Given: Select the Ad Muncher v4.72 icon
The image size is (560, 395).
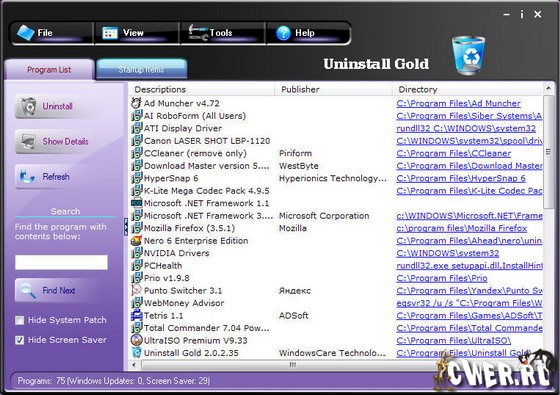Looking at the screenshot, I should coord(136,103).
